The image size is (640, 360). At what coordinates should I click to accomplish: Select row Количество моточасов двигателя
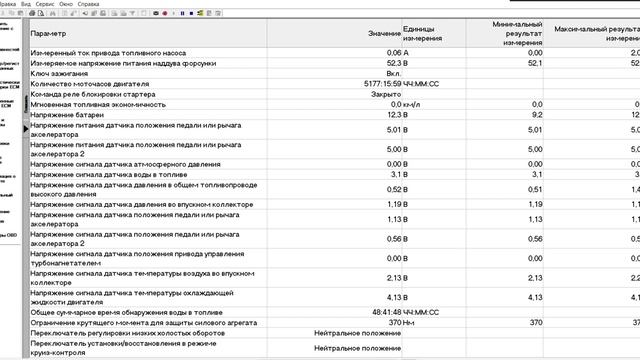pos(335,84)
